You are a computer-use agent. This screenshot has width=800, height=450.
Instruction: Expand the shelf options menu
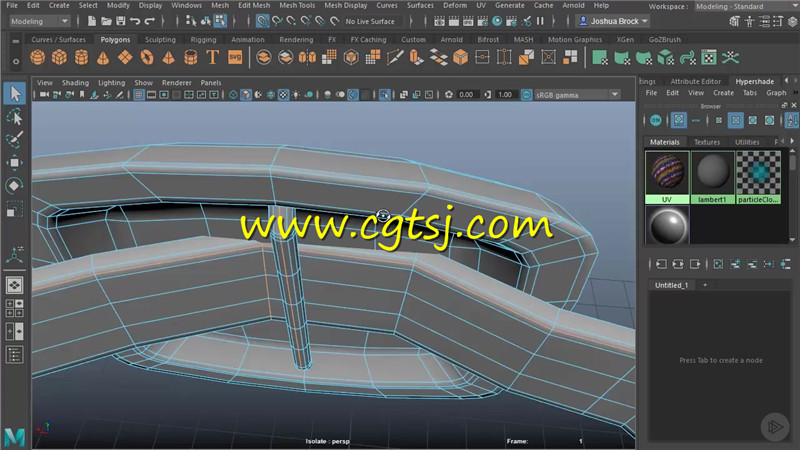(16, 61)
